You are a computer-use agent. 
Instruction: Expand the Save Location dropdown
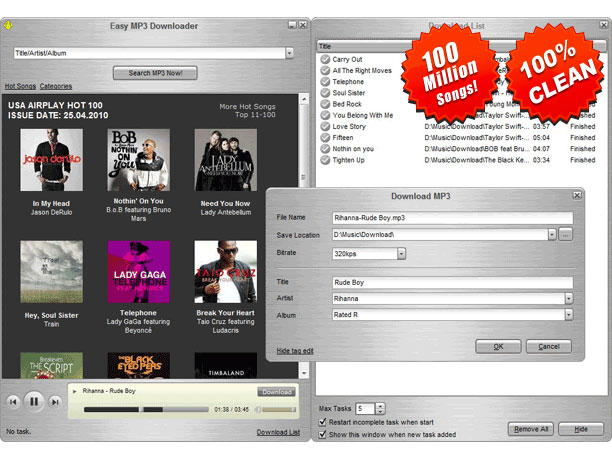click(x=552, y=235)
